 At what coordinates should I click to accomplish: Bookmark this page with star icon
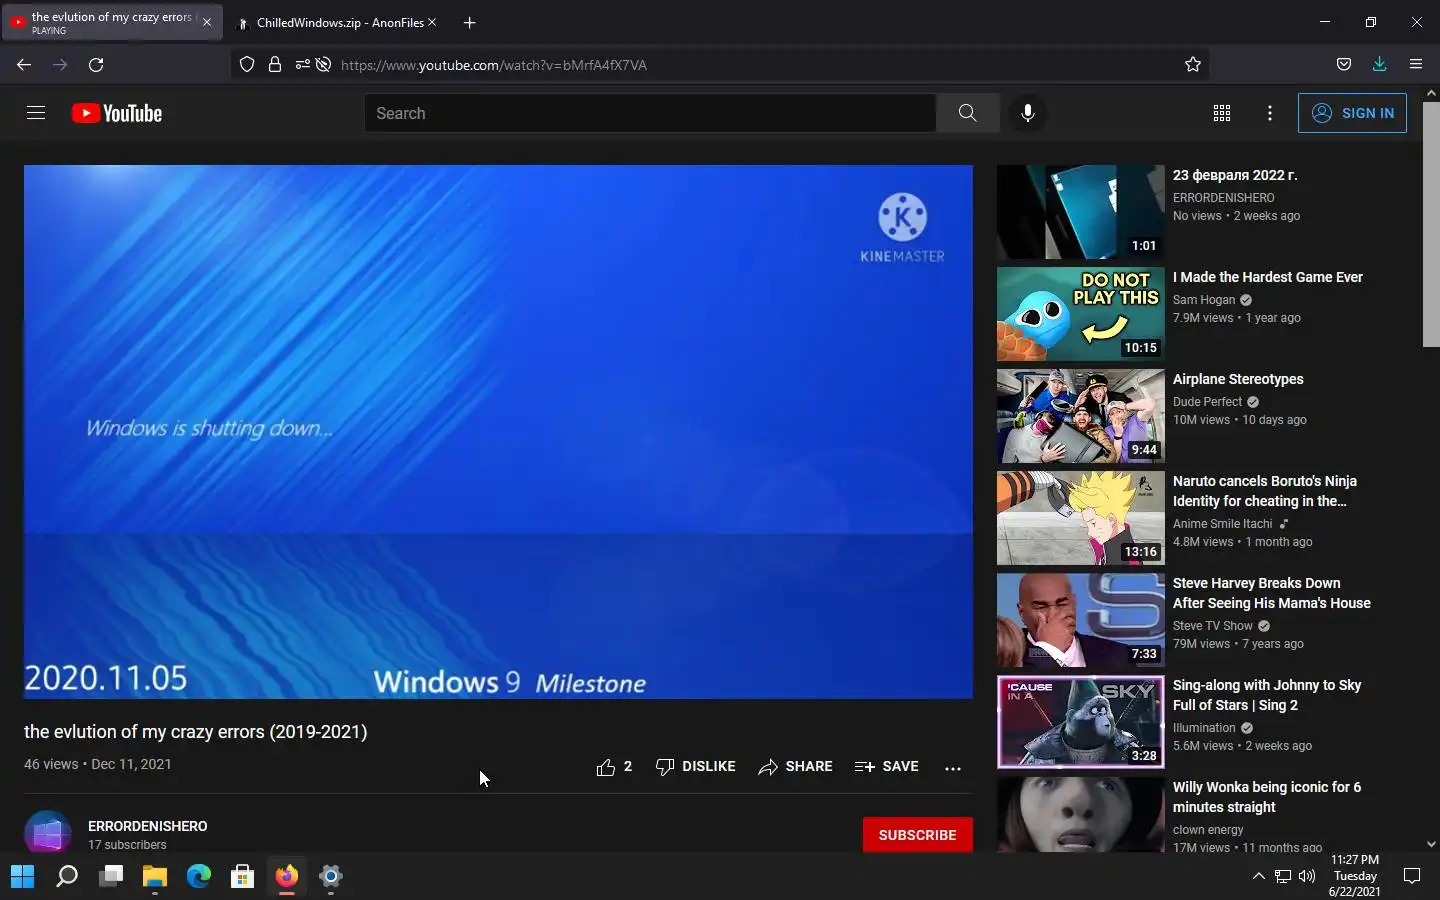1192,64
